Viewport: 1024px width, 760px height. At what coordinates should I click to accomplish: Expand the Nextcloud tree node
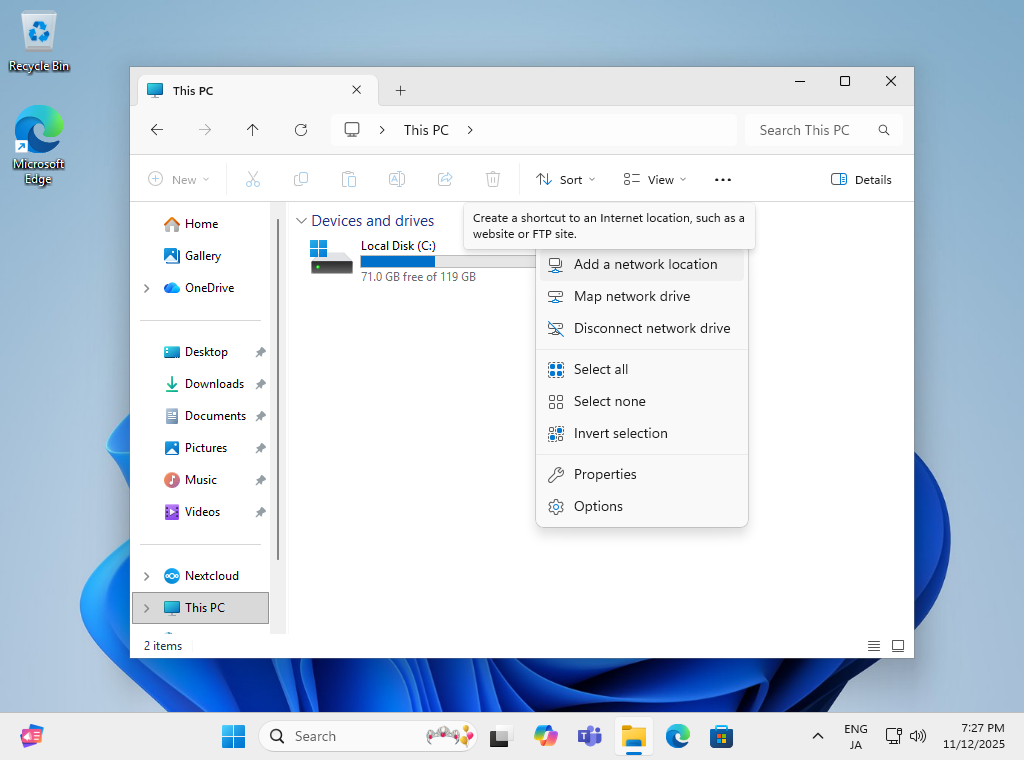(x=147, y=576)
